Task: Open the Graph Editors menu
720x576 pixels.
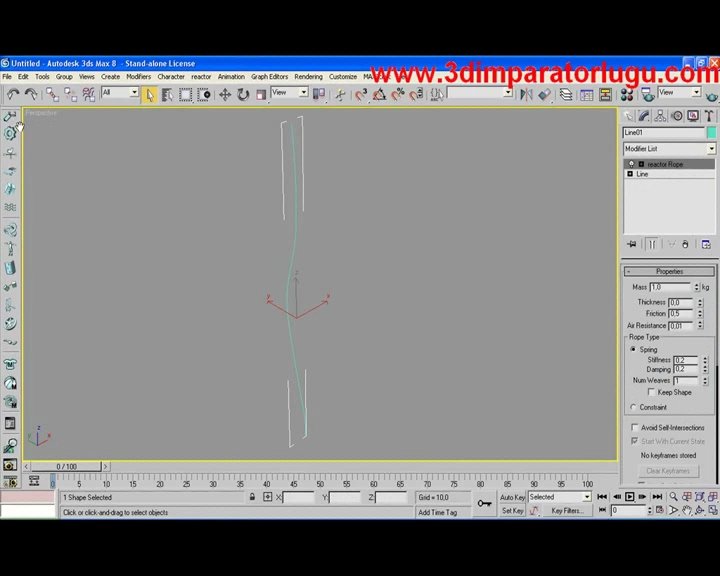Action: [x=270, y=77]
